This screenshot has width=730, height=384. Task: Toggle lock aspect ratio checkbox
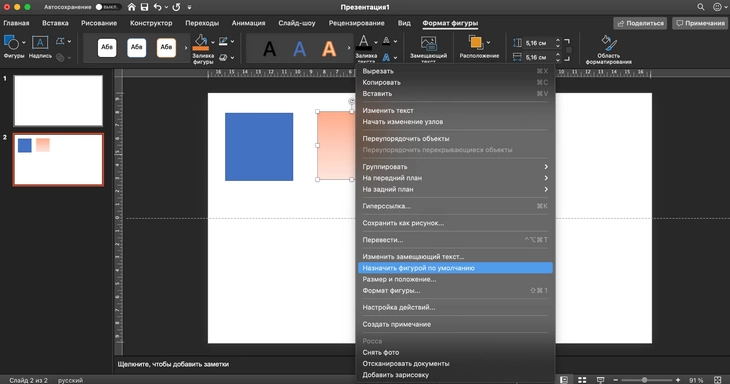[568, 50]
